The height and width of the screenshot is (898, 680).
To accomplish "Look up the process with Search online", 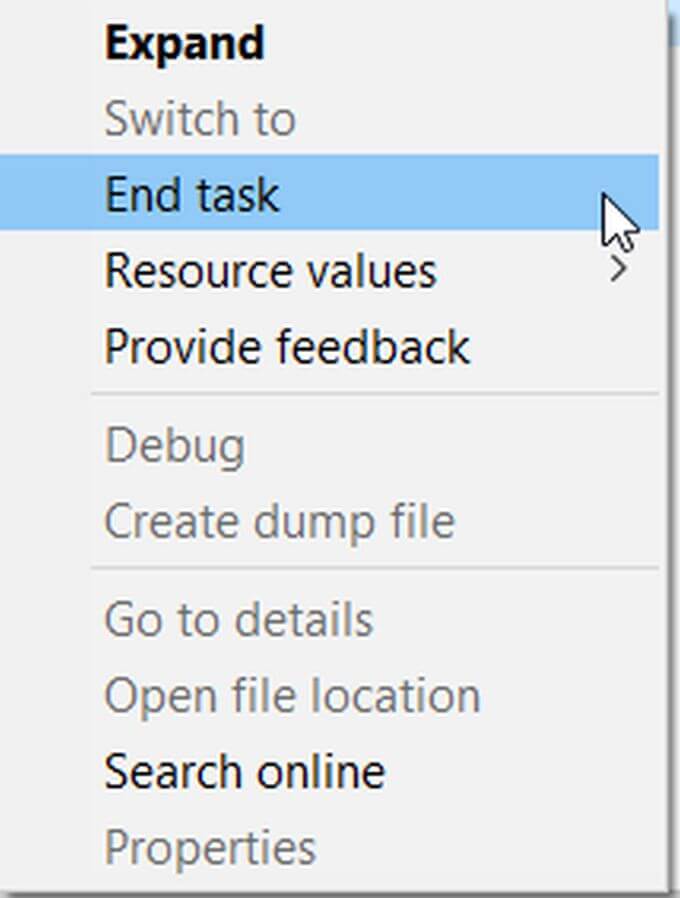I will (x=245, y=772).
